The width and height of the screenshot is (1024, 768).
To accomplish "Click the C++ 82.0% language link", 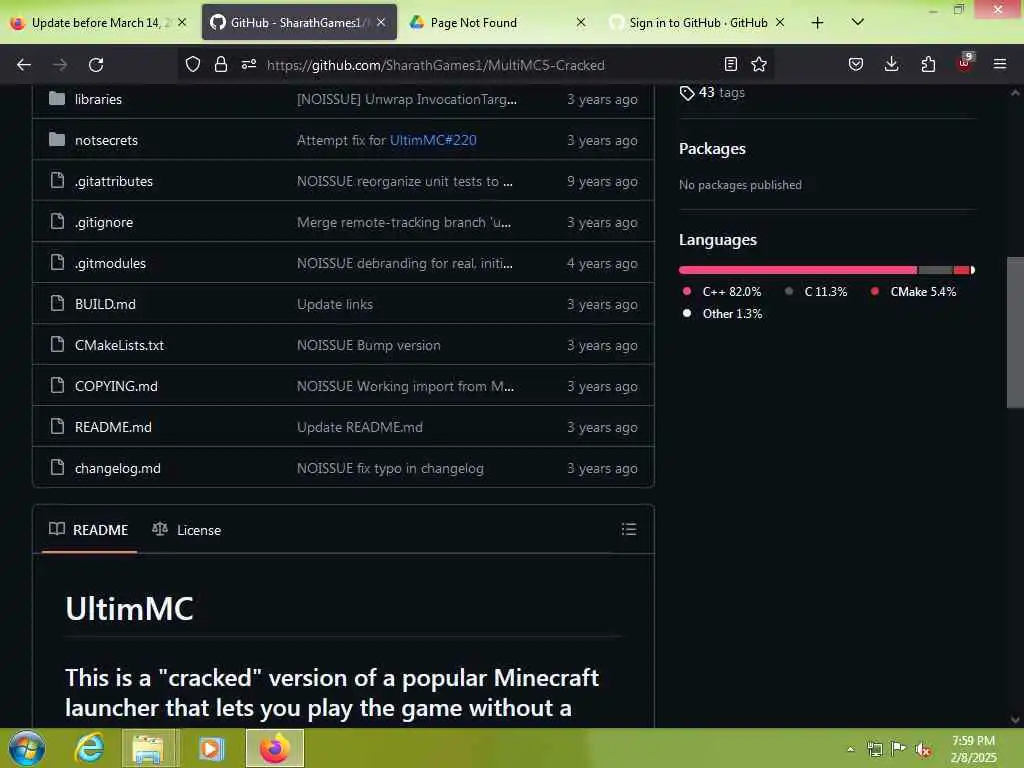I will coord(722,292).
